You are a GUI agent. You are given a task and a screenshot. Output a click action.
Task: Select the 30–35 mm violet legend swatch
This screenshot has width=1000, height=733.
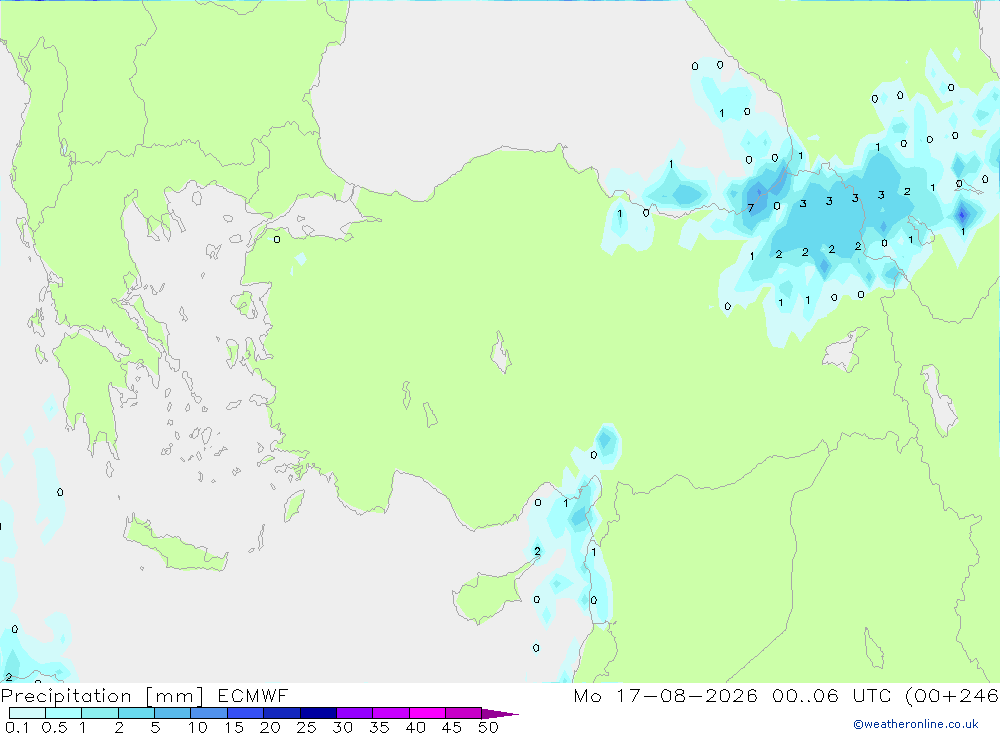coord(355,713)
